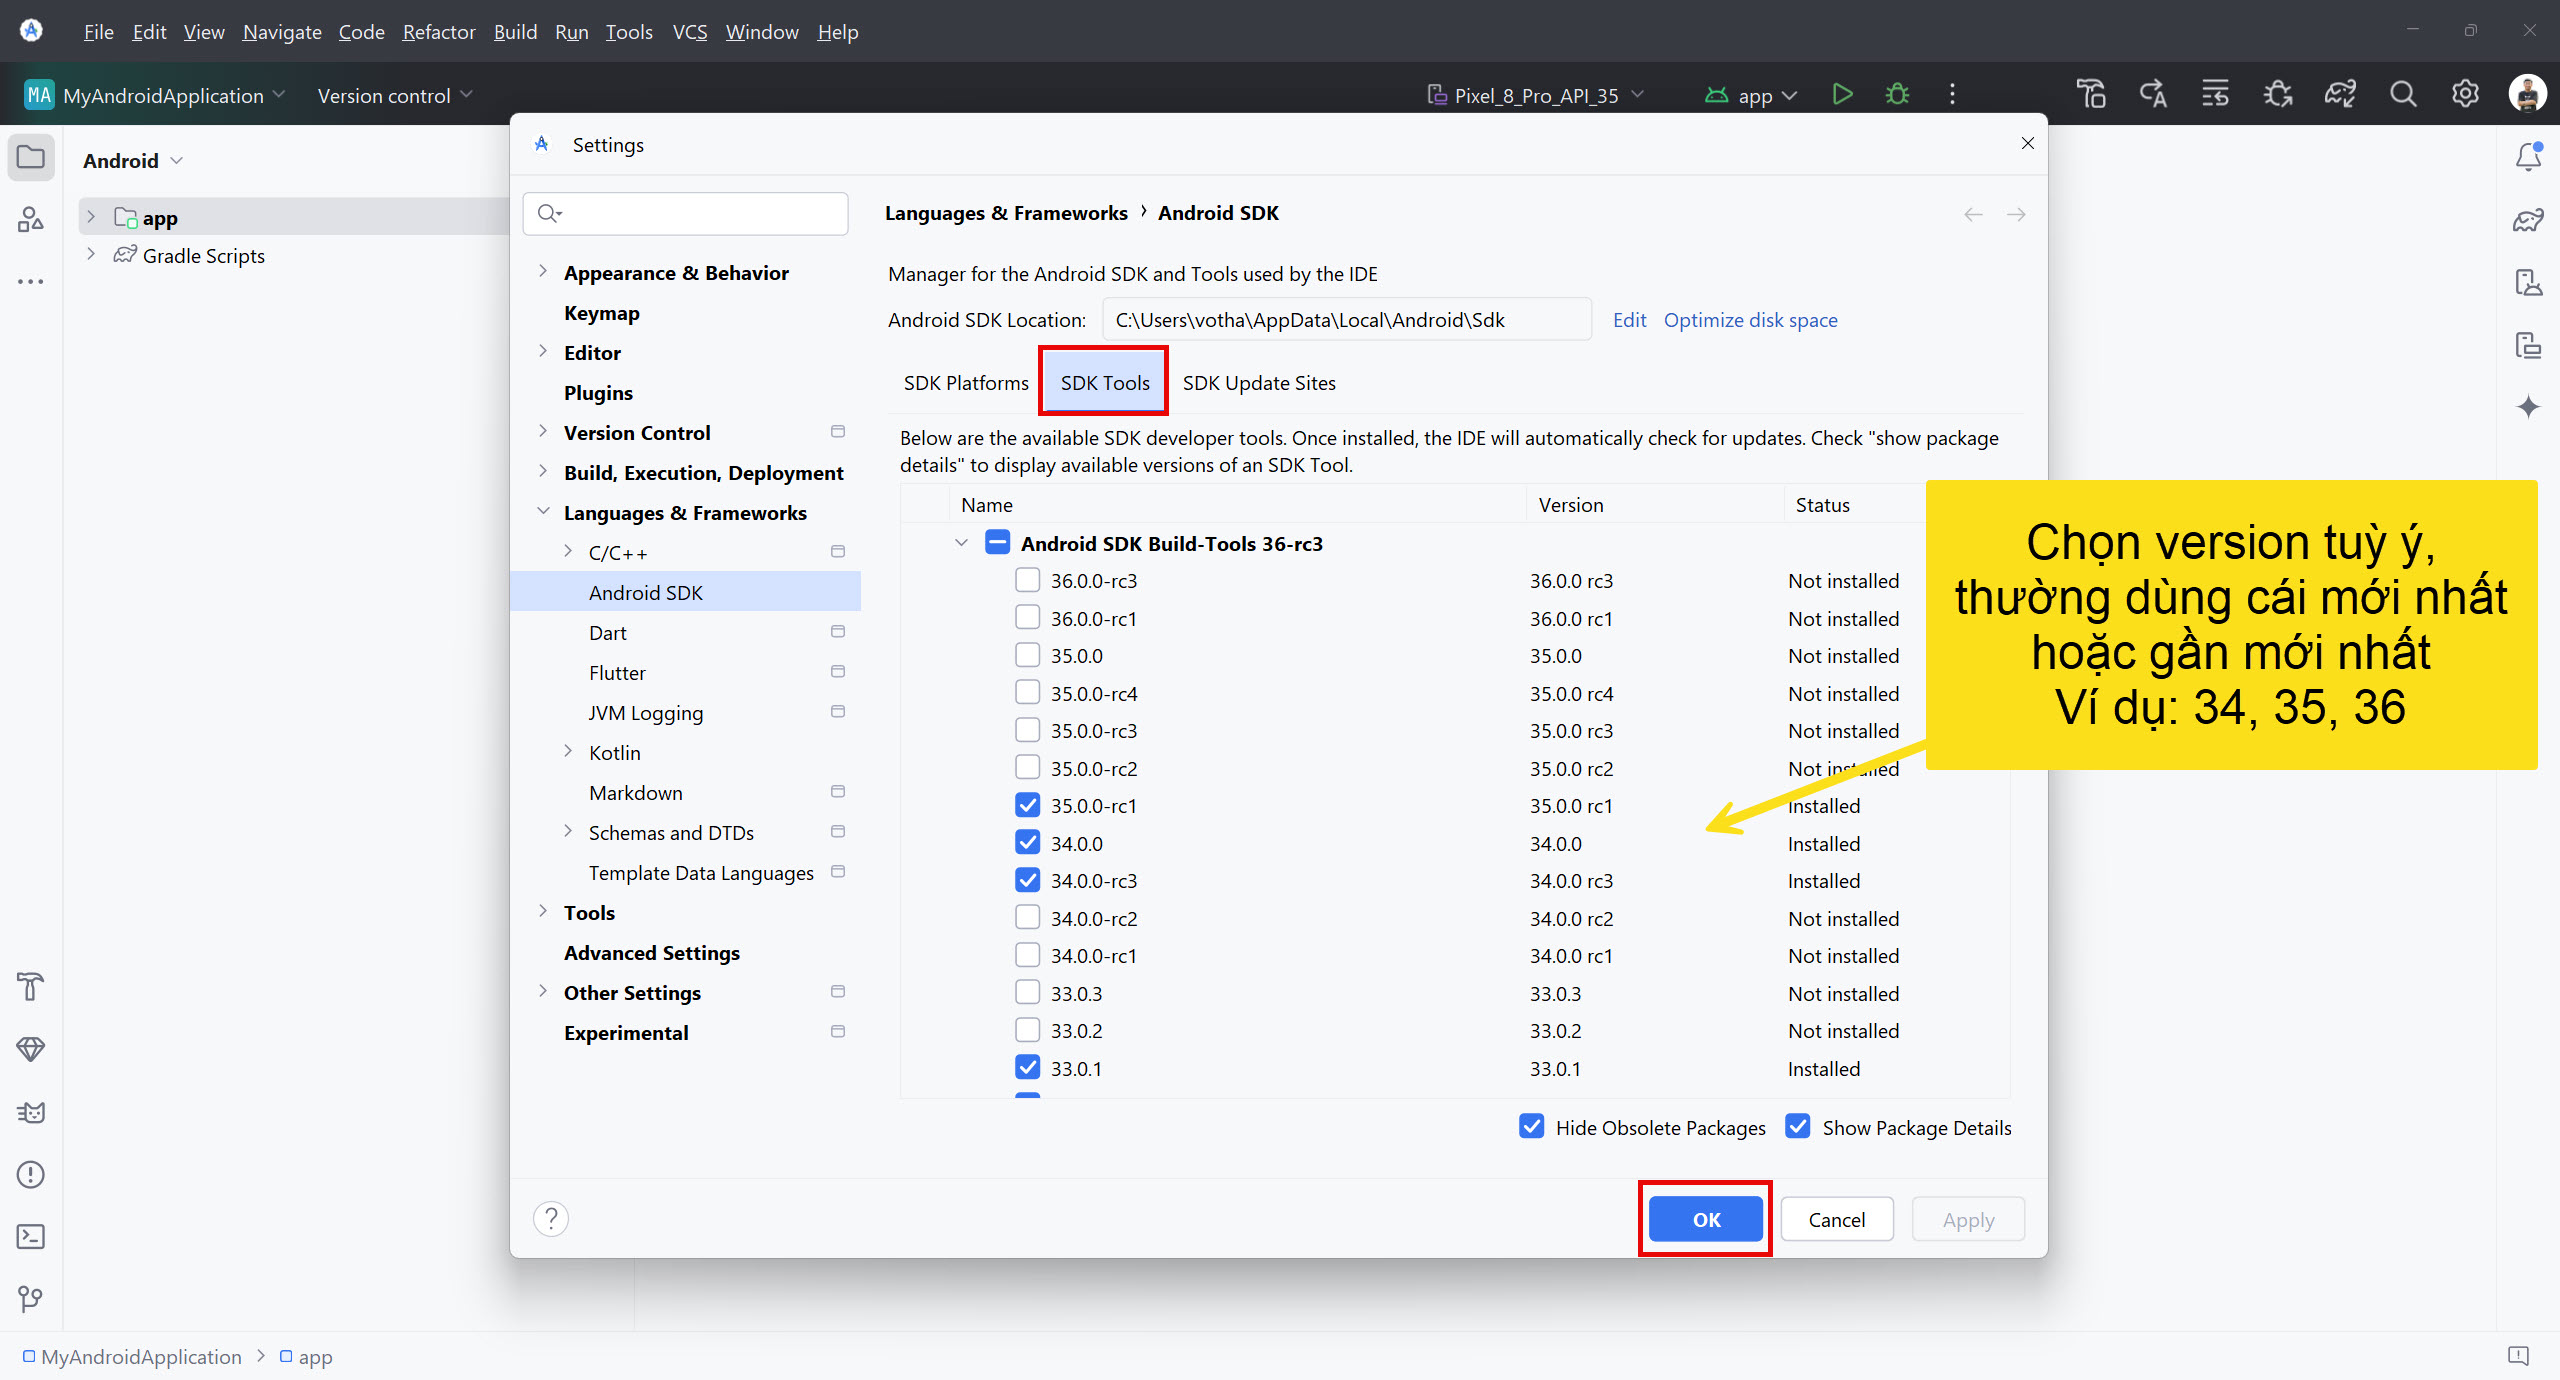This screenshot has height=1380, width=2560.
Task: Toggle Hide Obsolete Packages checkbox
Action: [x=1531, y=1127]
